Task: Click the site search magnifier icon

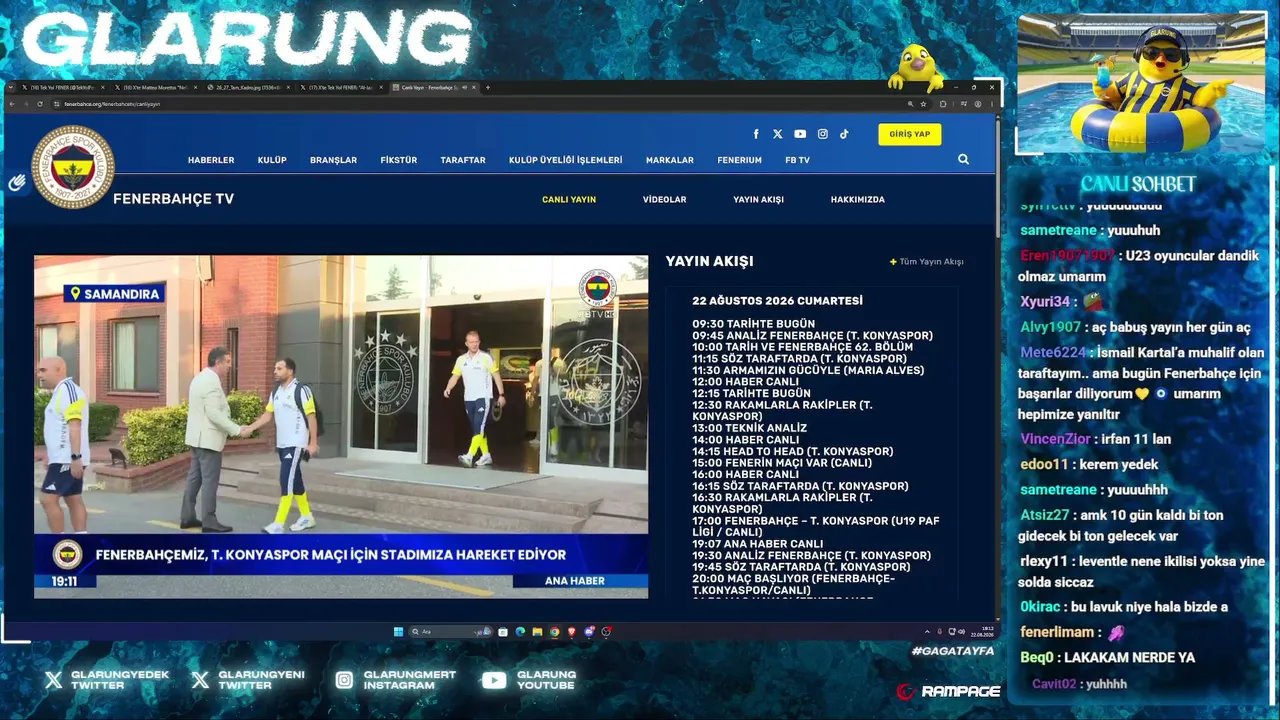Action: (x=963, y=159)
